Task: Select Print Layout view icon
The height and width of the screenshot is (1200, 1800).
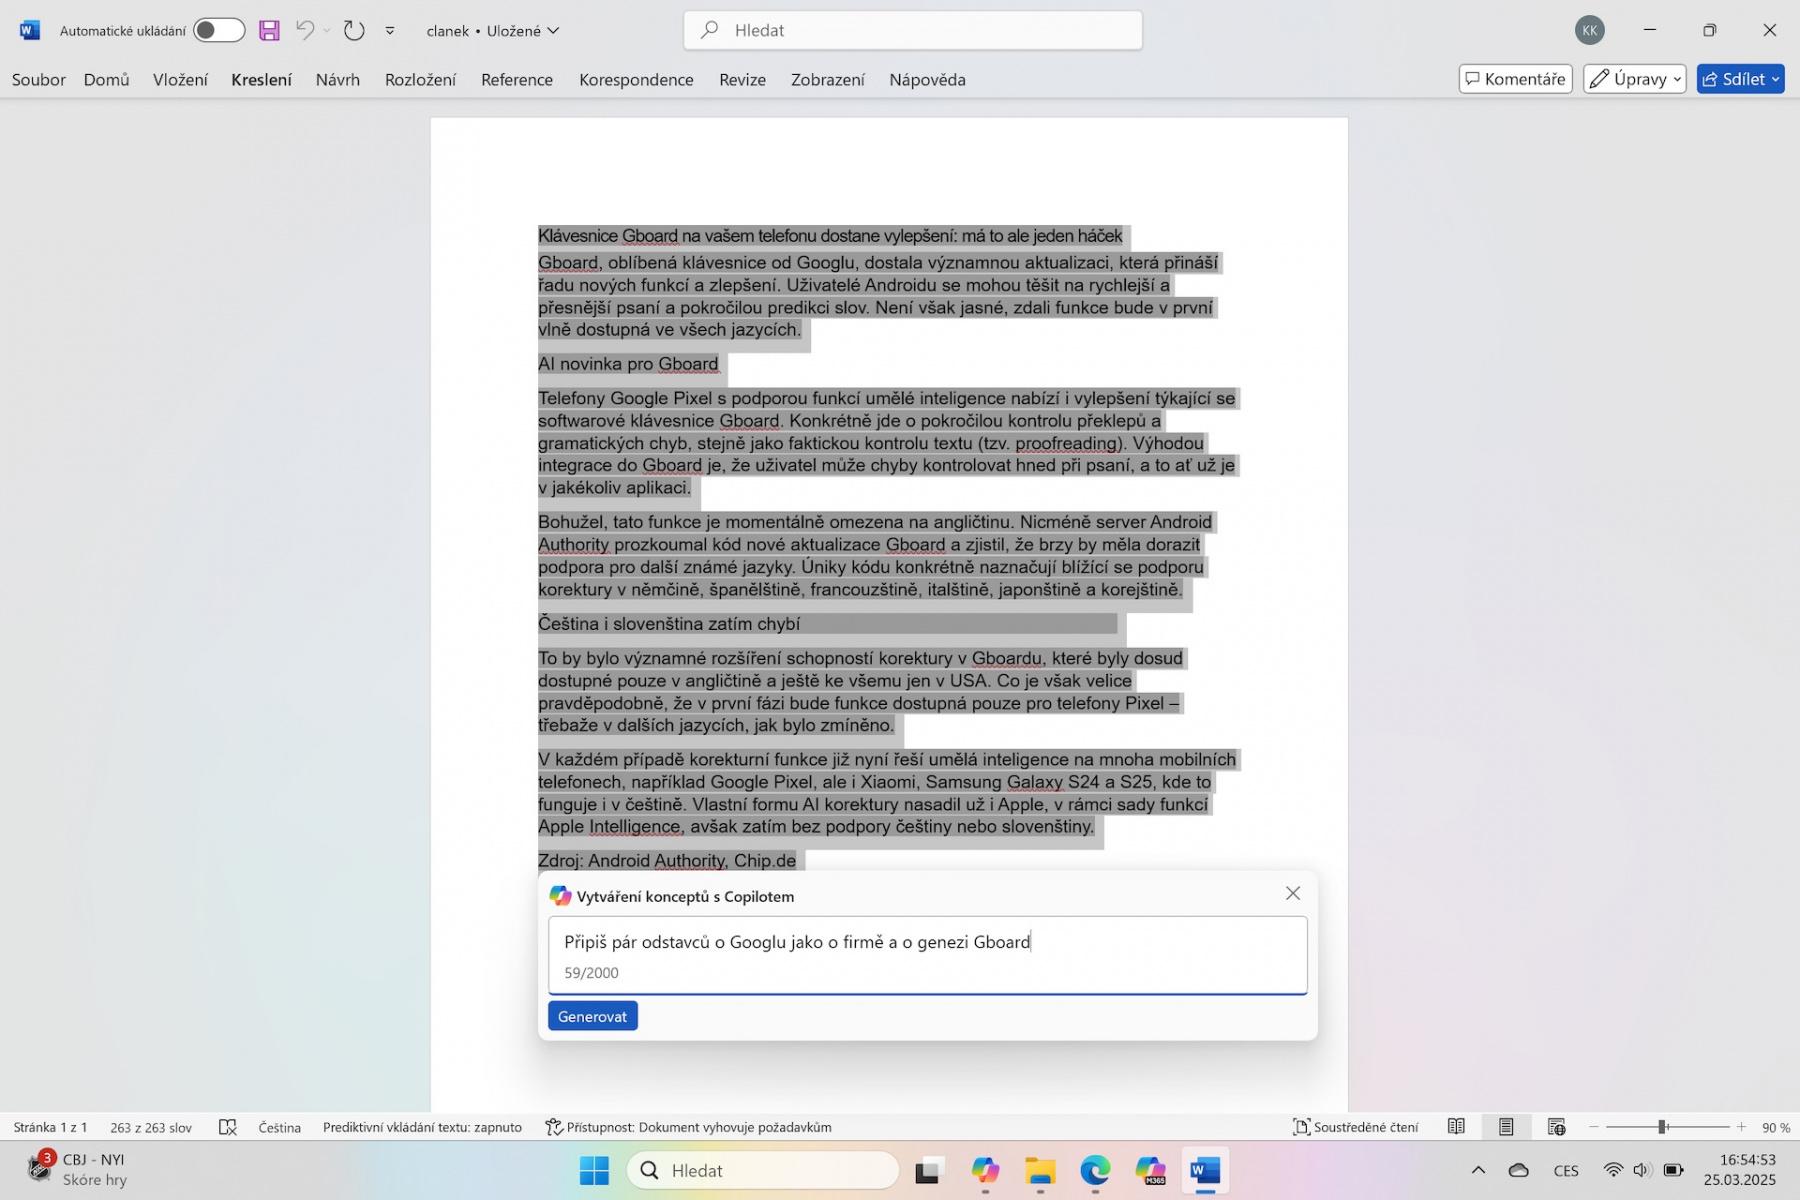Action: (1506, 1127)
